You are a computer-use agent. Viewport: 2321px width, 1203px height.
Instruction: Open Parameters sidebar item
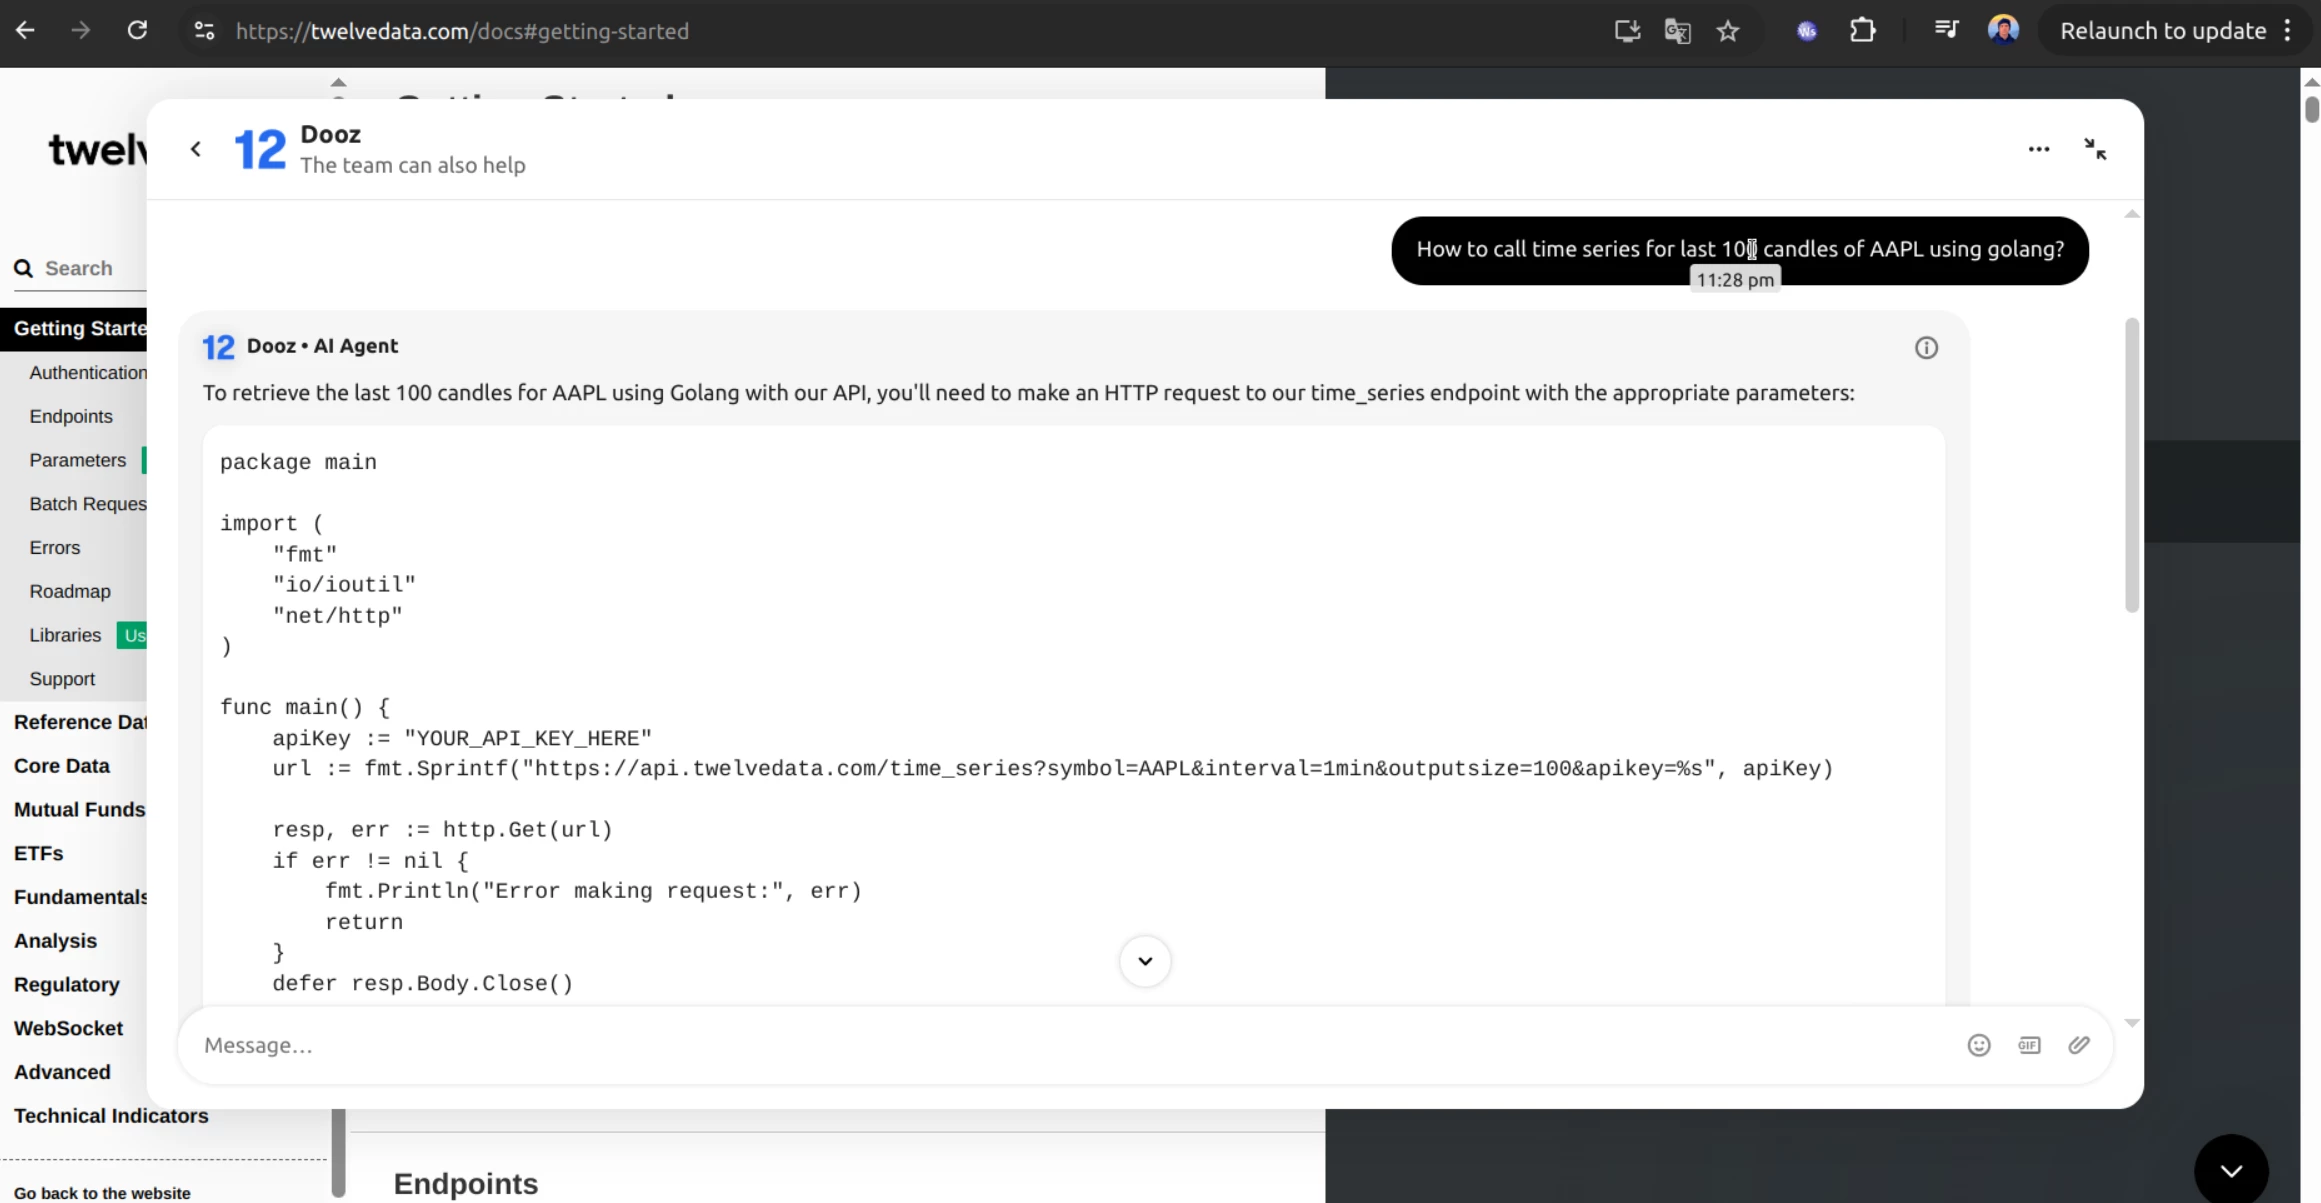click(78, 460)
